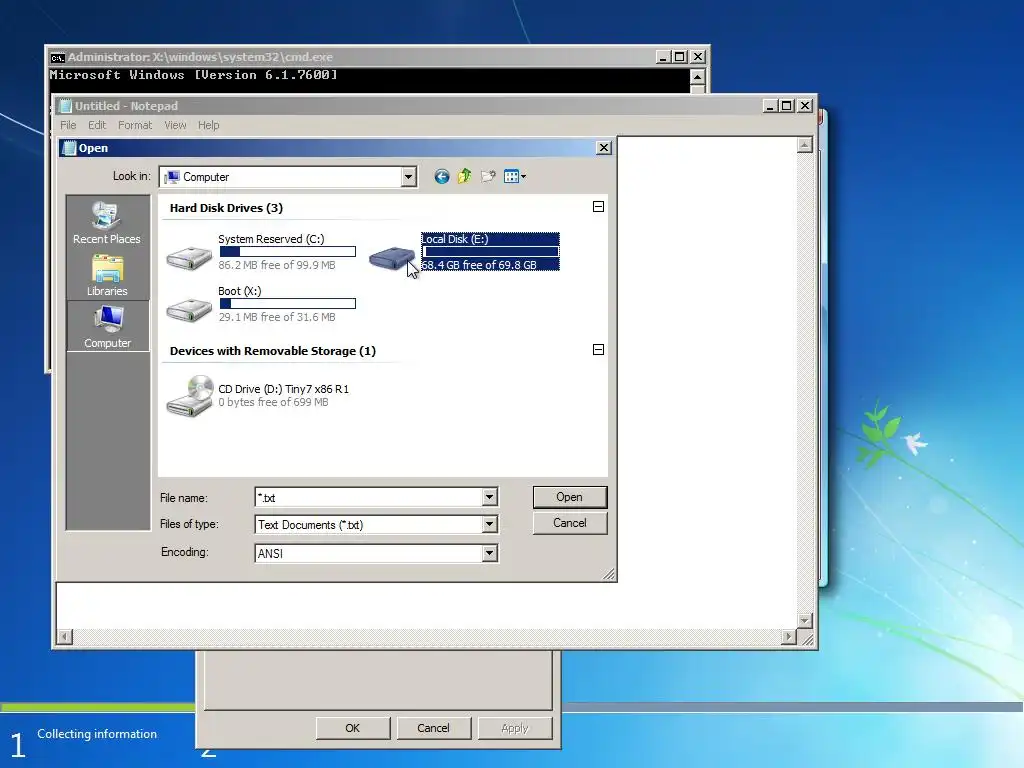This screenshot has width=1024, height=768.
Task: Click Notepad horizontal scrollbar right arrow
Action: [x=789, y=637]
